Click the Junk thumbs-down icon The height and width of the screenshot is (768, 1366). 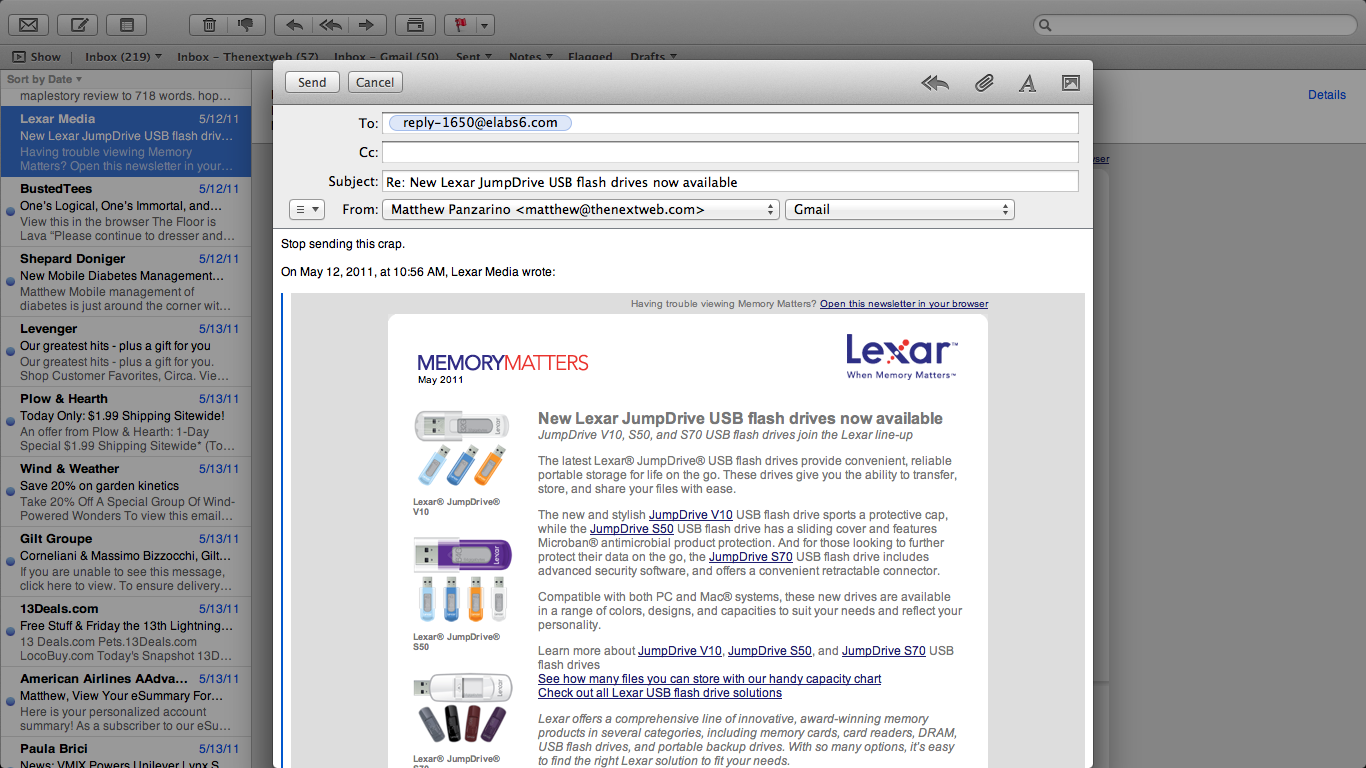pyautogui.click(x=246, y=25)
